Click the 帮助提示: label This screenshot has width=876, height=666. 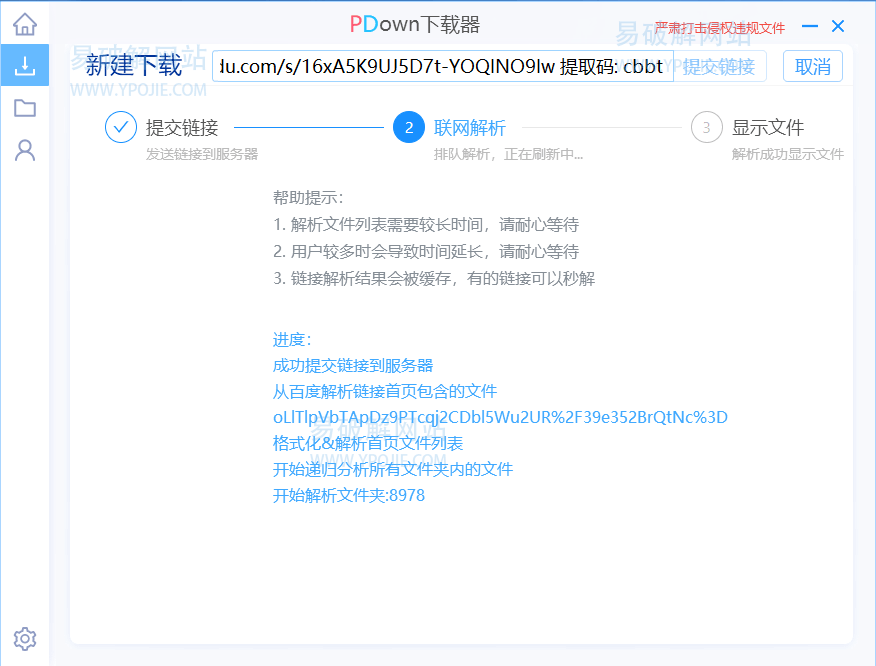click(308, 198)
